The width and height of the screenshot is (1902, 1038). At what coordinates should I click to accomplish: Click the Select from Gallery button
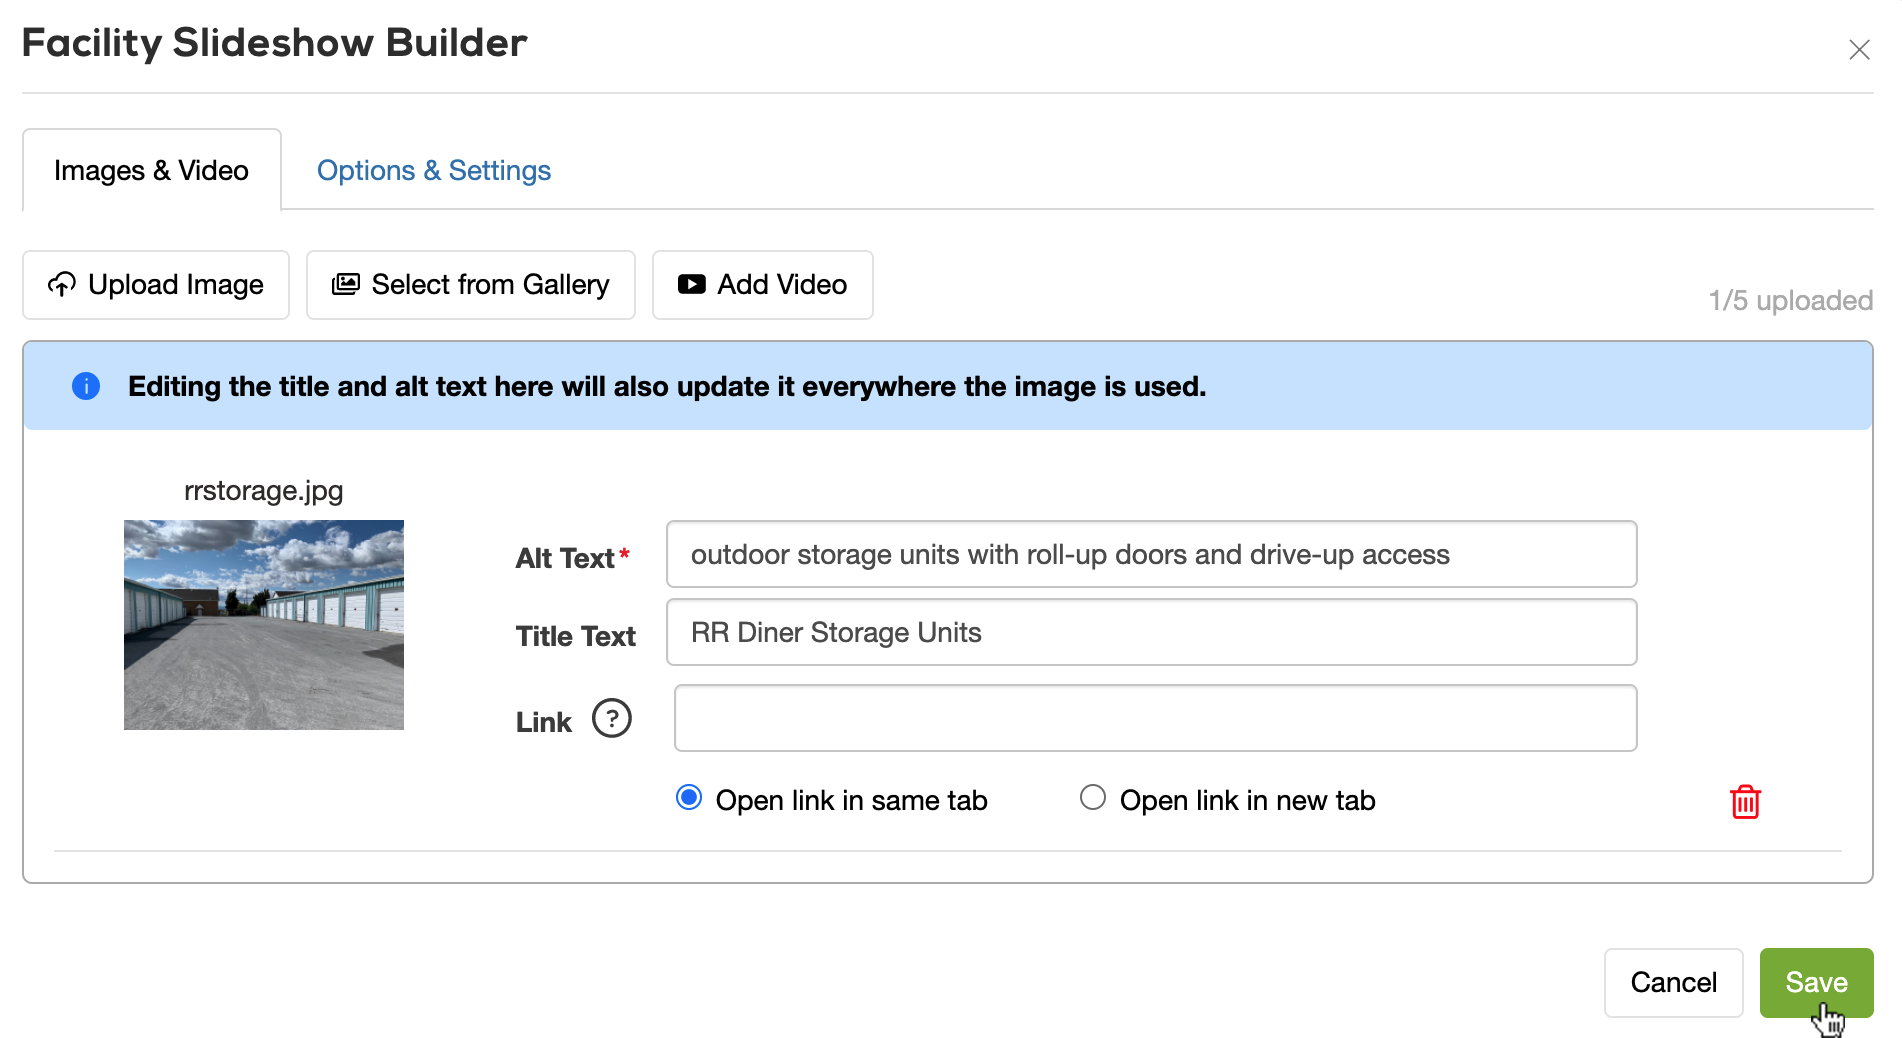[471, 285]
